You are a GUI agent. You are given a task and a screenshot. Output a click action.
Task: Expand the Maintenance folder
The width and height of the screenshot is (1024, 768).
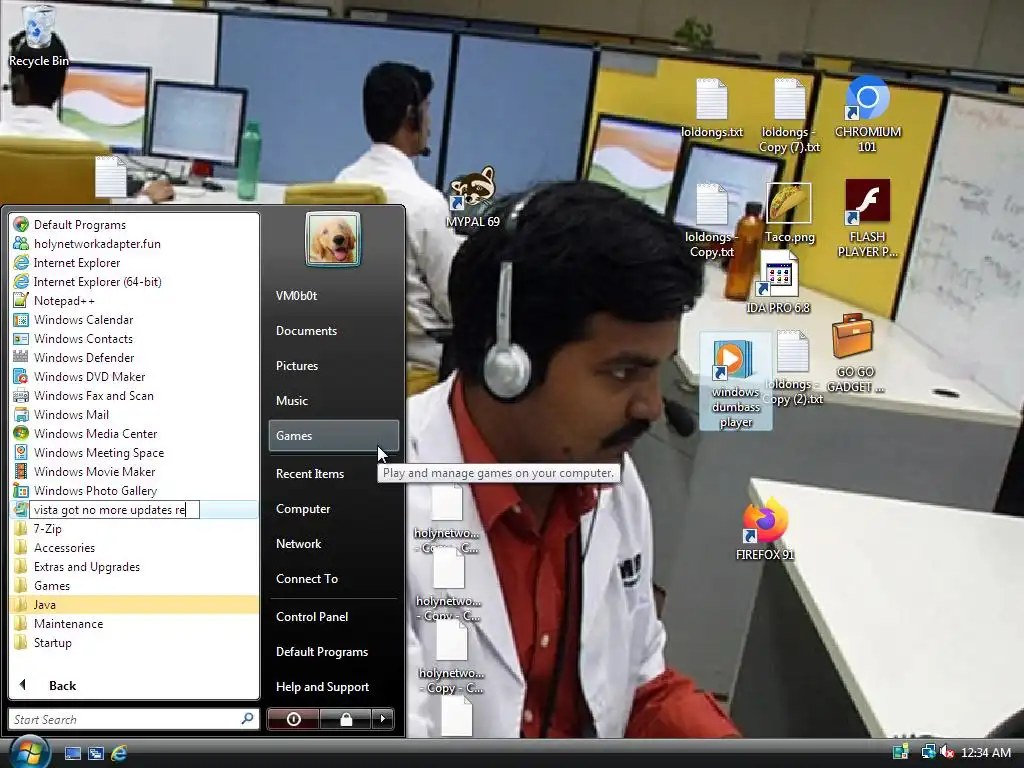(134, 623)
